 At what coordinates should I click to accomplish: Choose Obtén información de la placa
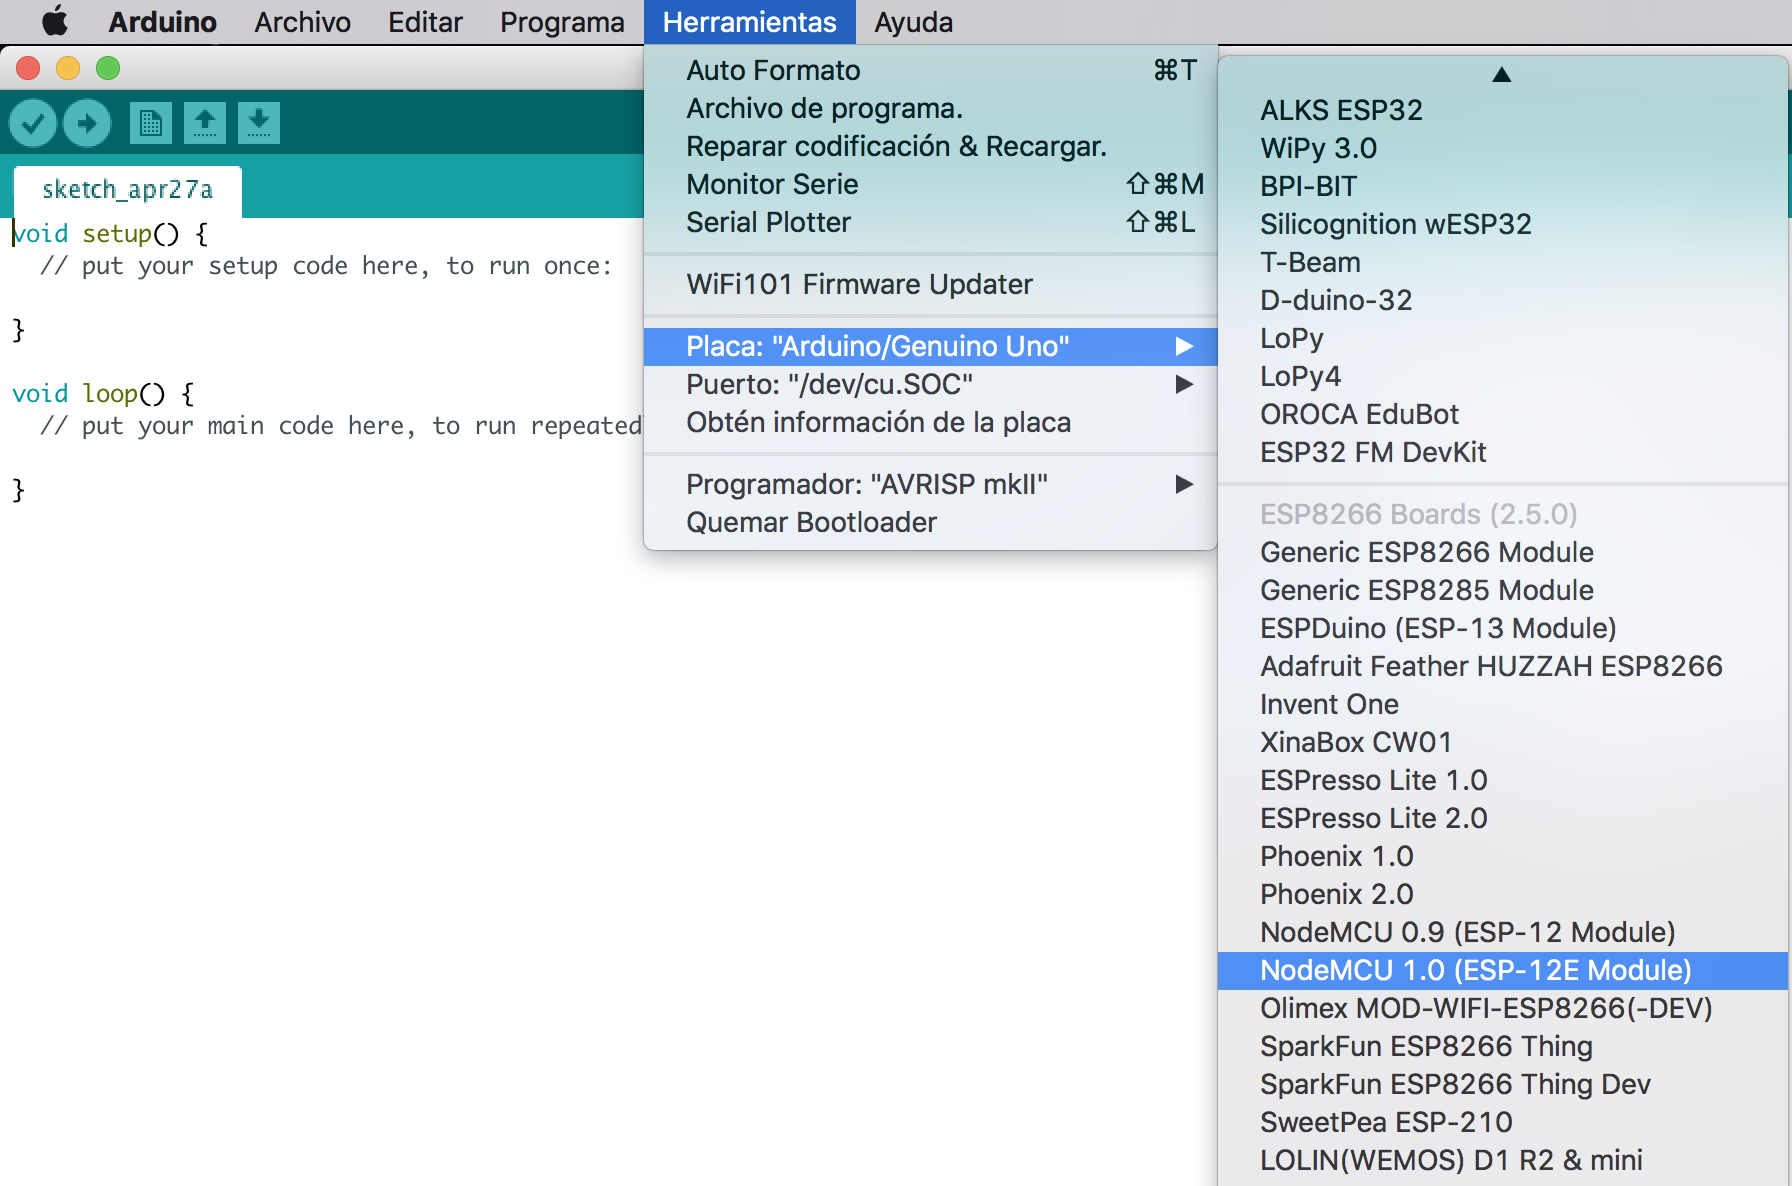(930, 422)
